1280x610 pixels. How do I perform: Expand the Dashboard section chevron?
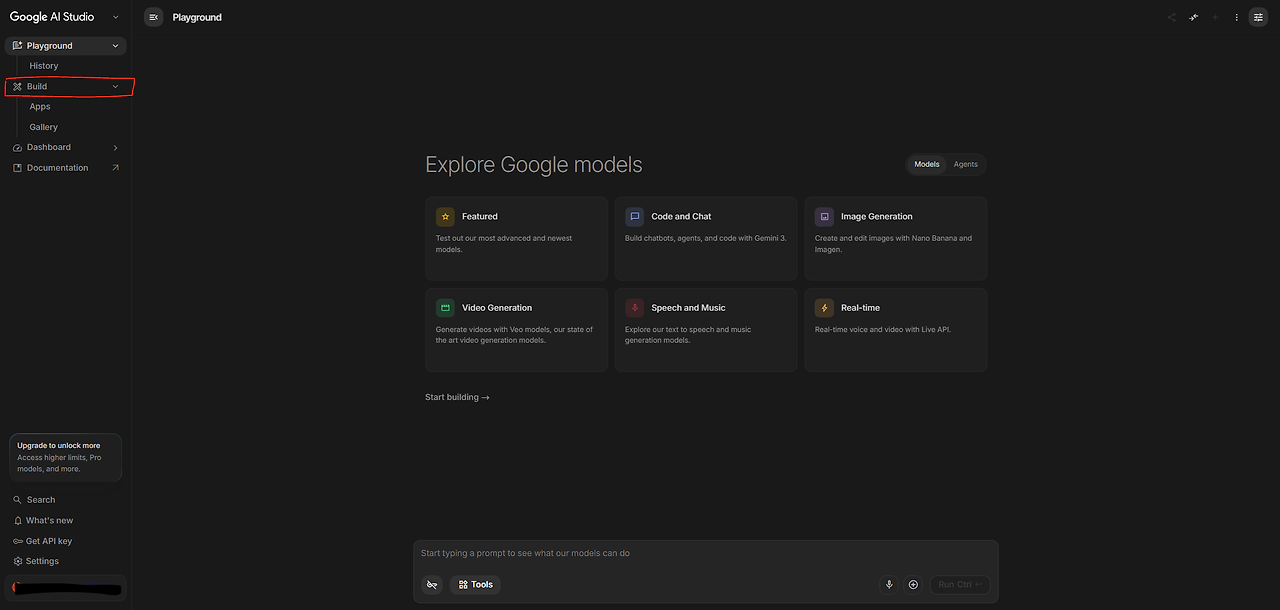click(115, 148)
